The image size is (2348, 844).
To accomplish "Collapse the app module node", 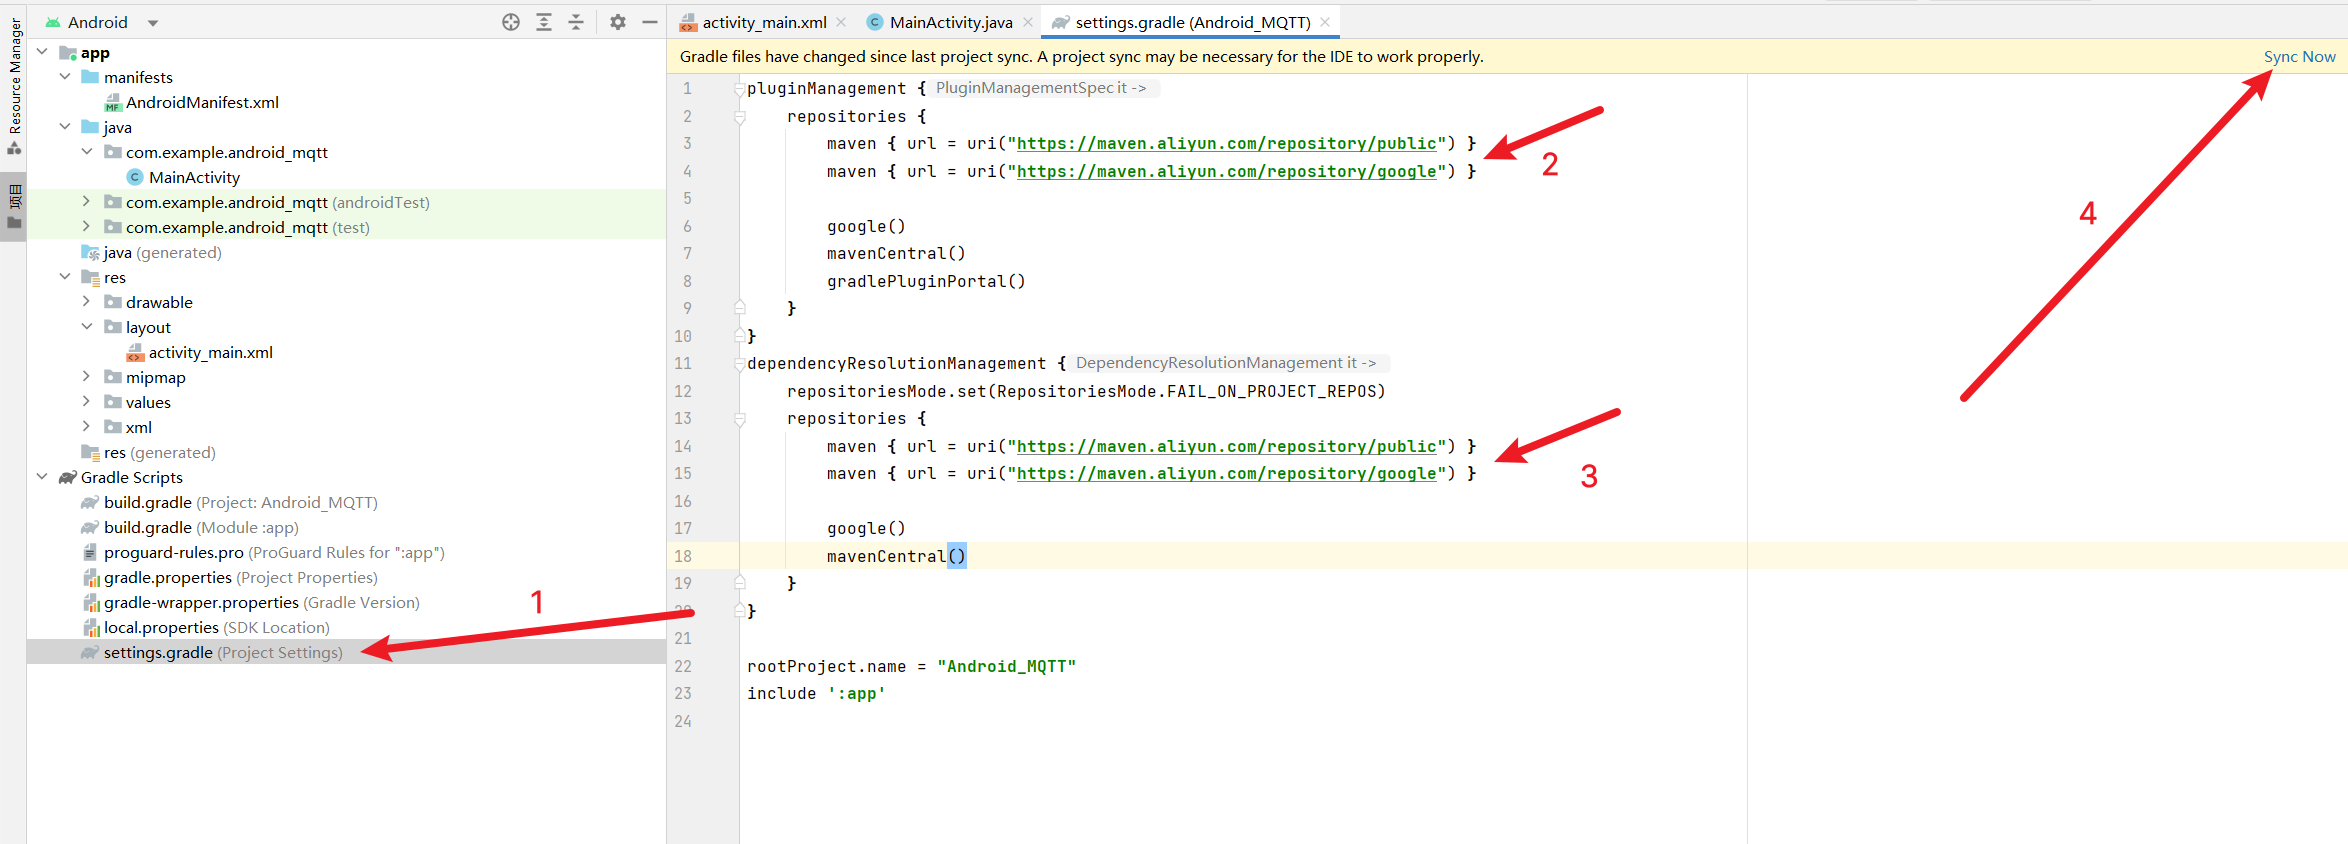I will click(x=42, y=51).
